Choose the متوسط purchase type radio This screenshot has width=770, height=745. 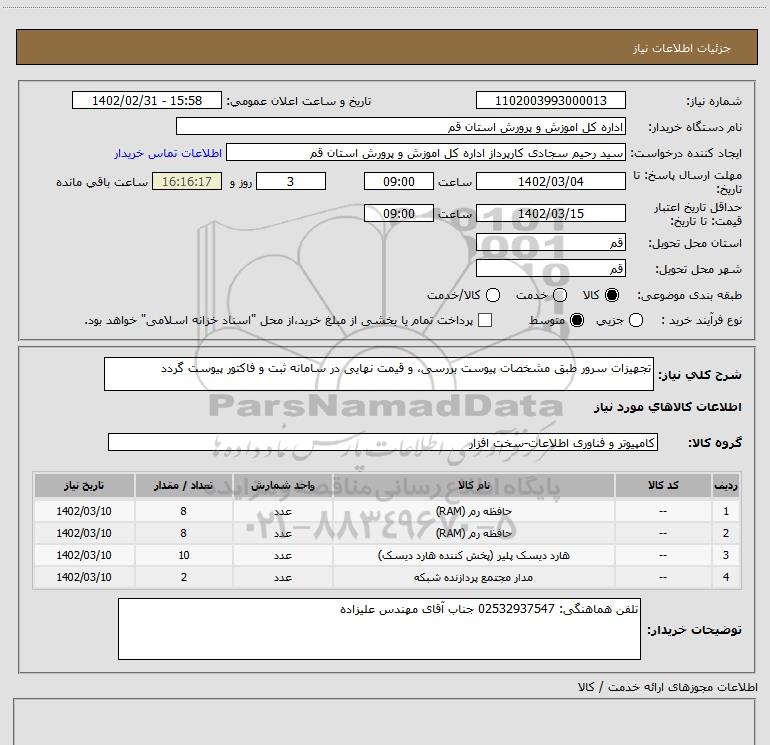pos(577,320)
